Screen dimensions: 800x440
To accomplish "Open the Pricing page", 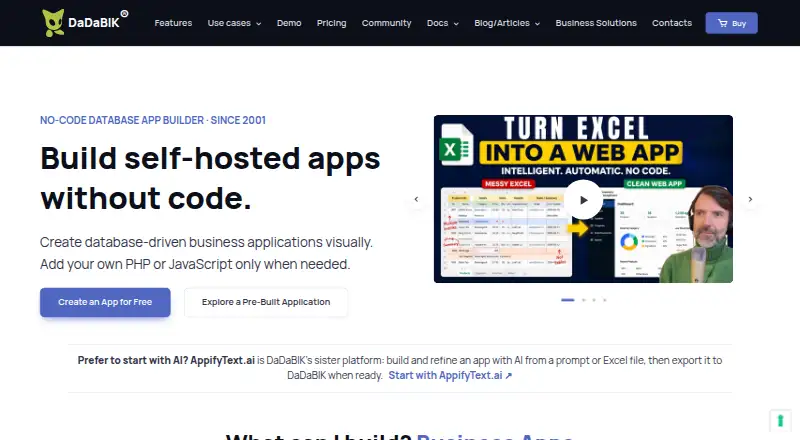I will [331, 23].
